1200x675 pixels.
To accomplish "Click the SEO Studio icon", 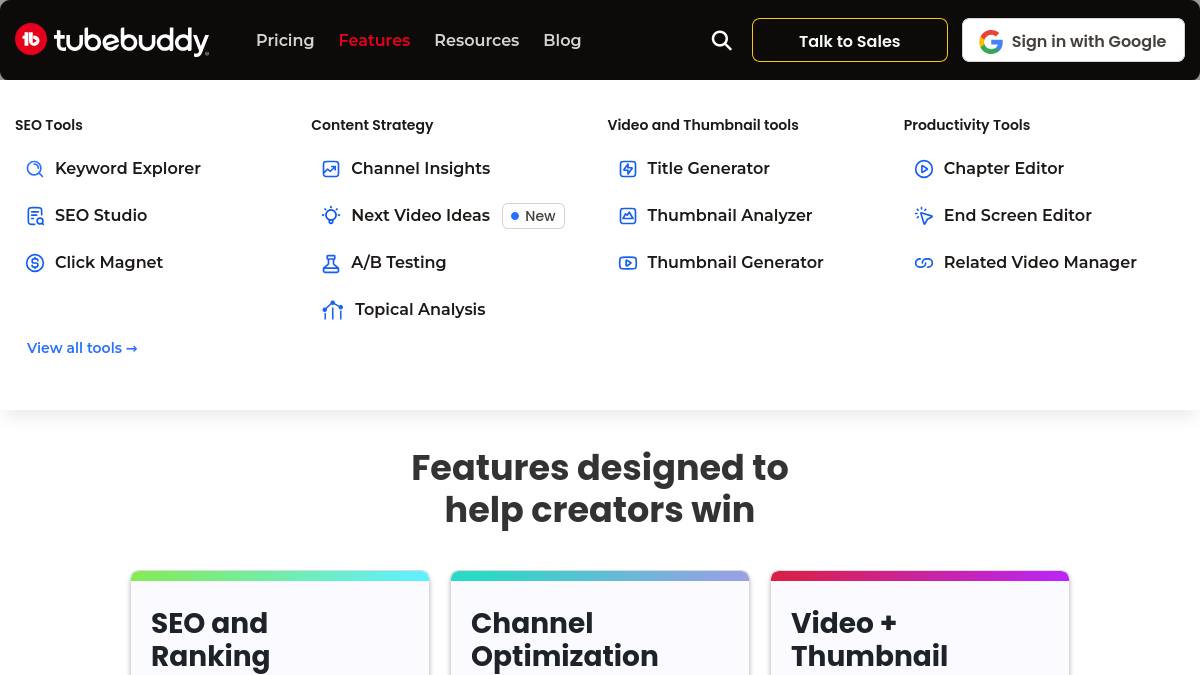I will (35, 216).
